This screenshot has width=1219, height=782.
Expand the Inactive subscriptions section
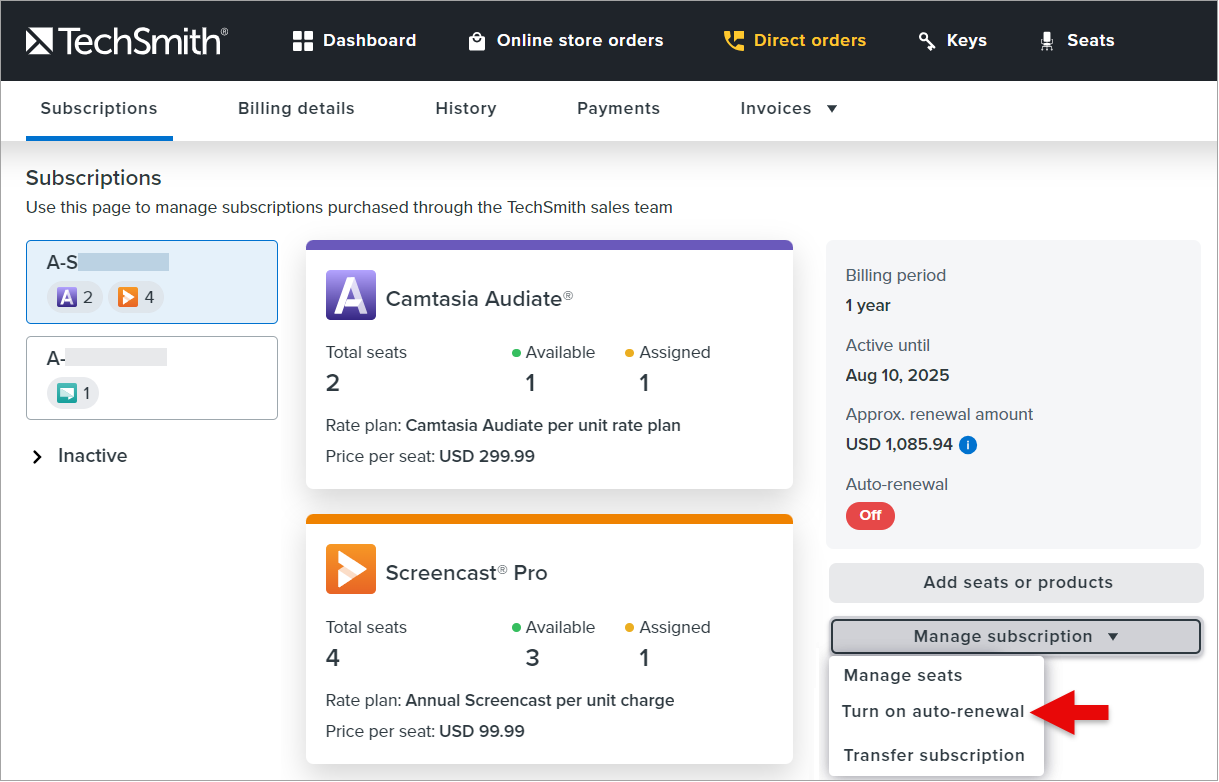click(38, 456)
